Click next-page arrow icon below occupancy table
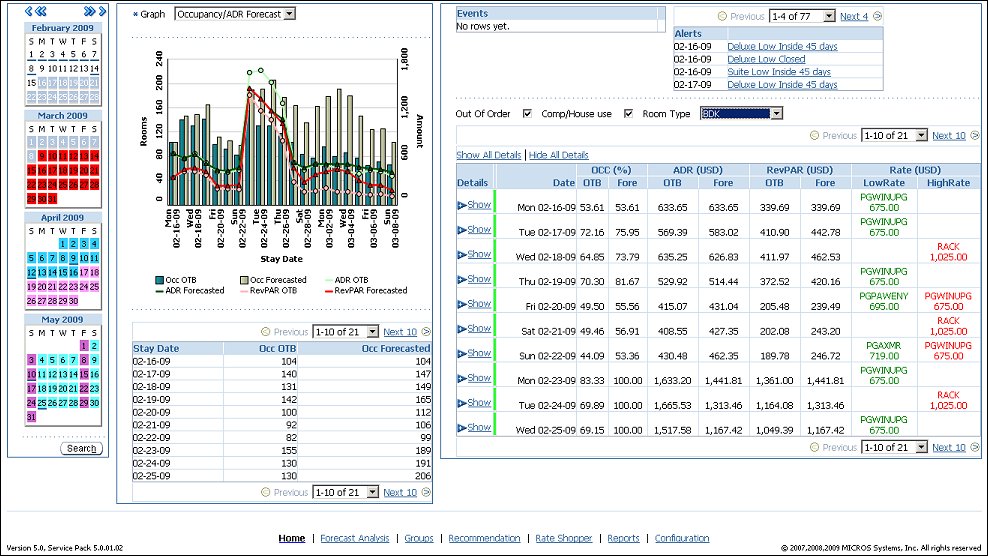Image resolution: width=988 pixels, height=556 pixels. [x=427, y=493]
